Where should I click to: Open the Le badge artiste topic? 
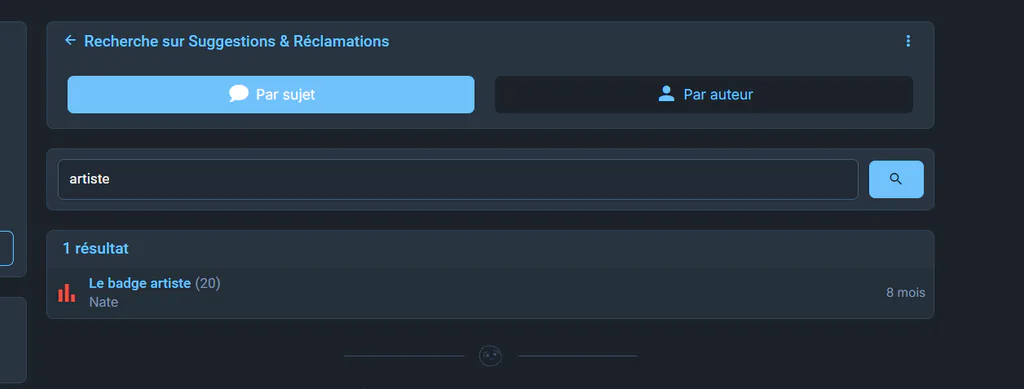[x=140, y=283]
